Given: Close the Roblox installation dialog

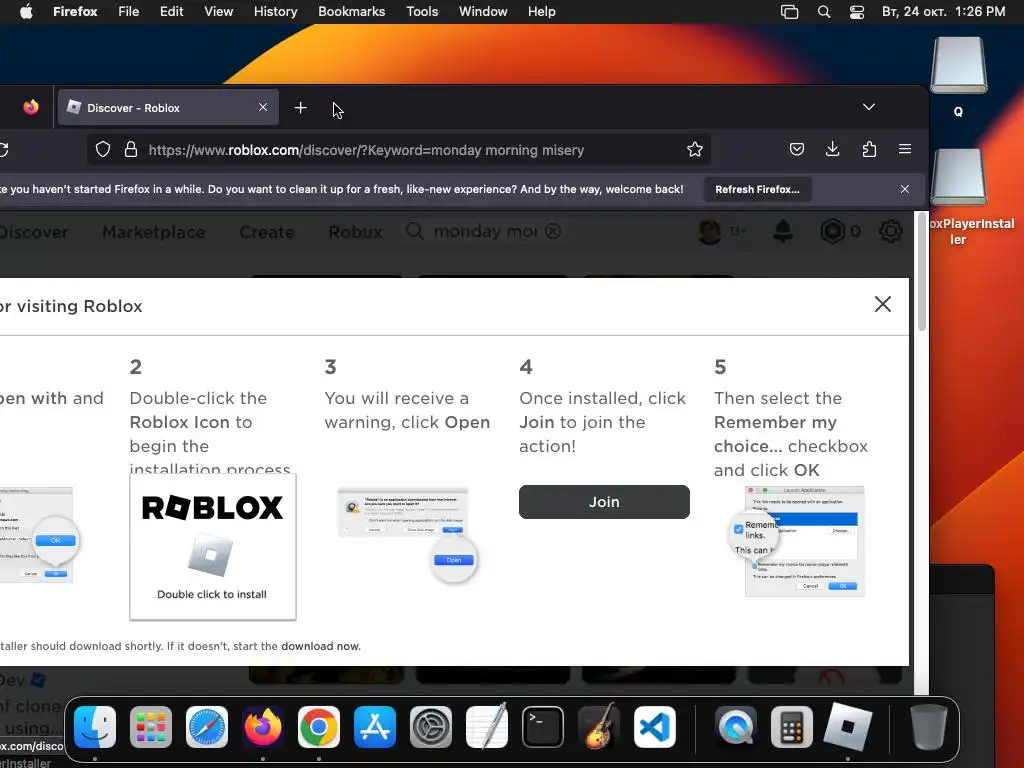Looking at the screenshot, I should tap(883, 304).
